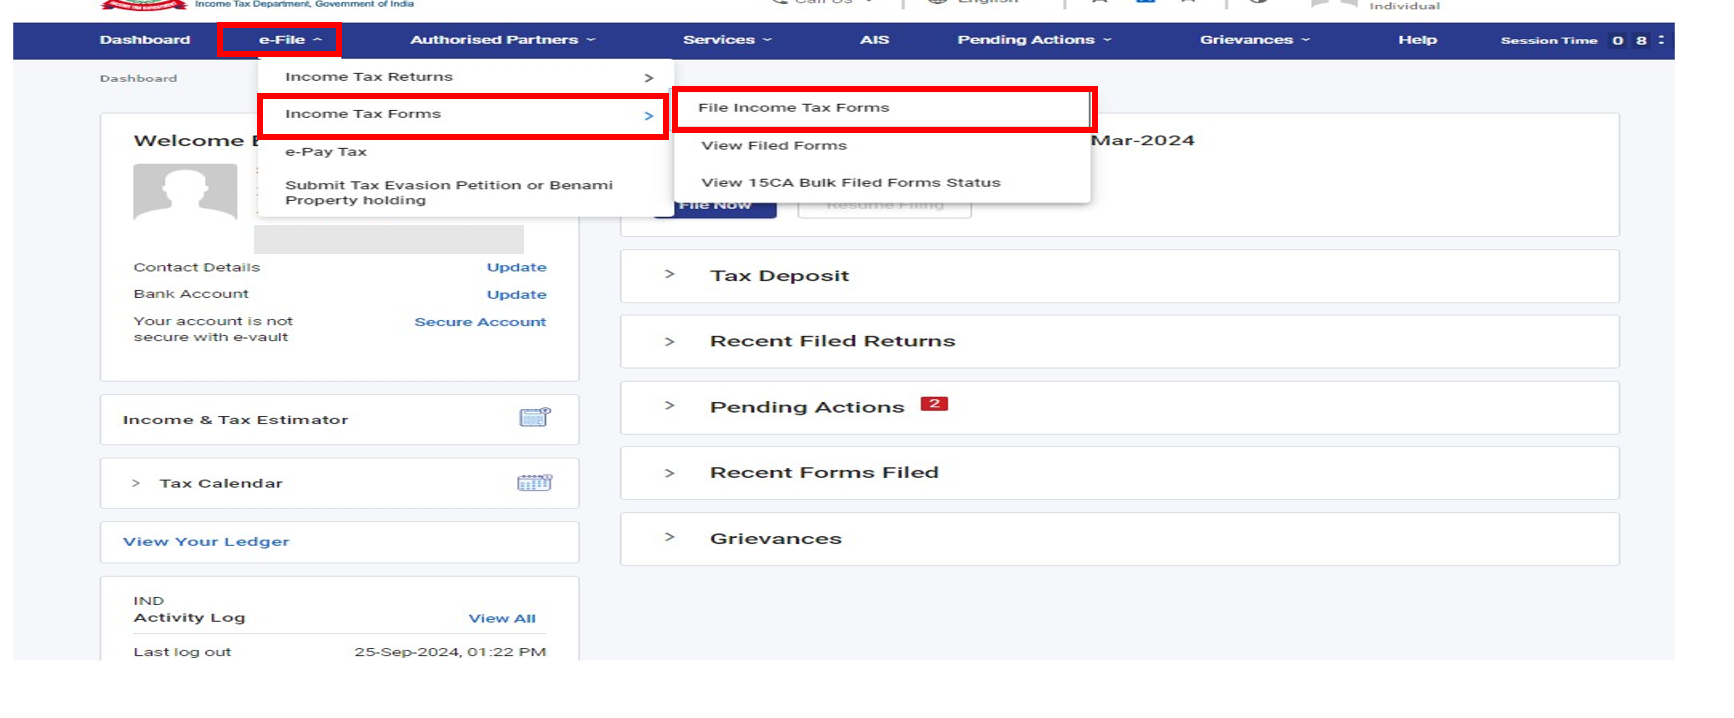This screenshot has width=1734, height=718.
Task: Open the Services dropdown menu
Action: click(x=727, y=40)
